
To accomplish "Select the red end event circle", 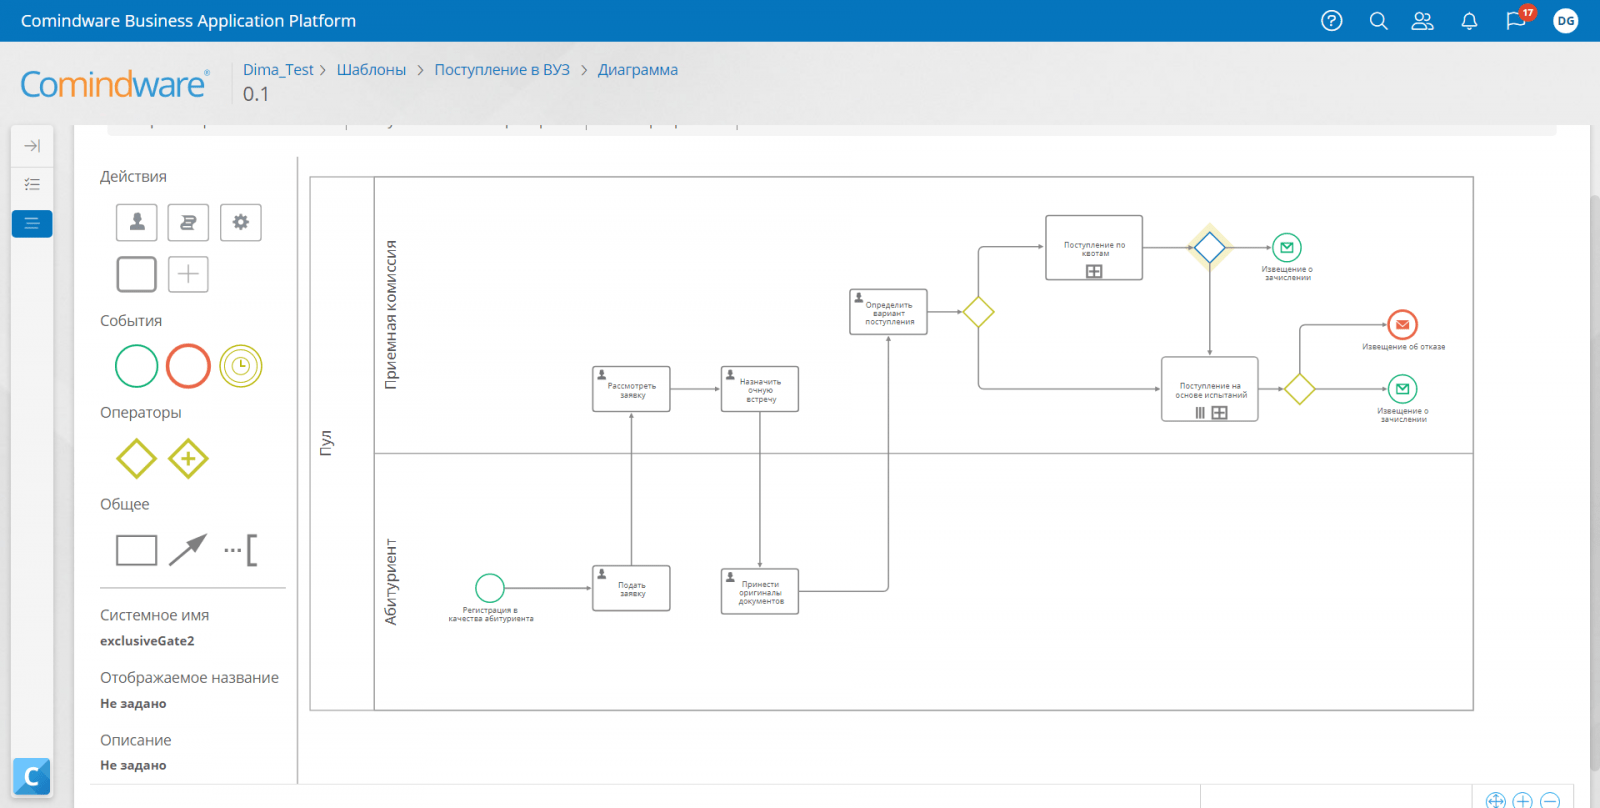I will tap(188, 366).
